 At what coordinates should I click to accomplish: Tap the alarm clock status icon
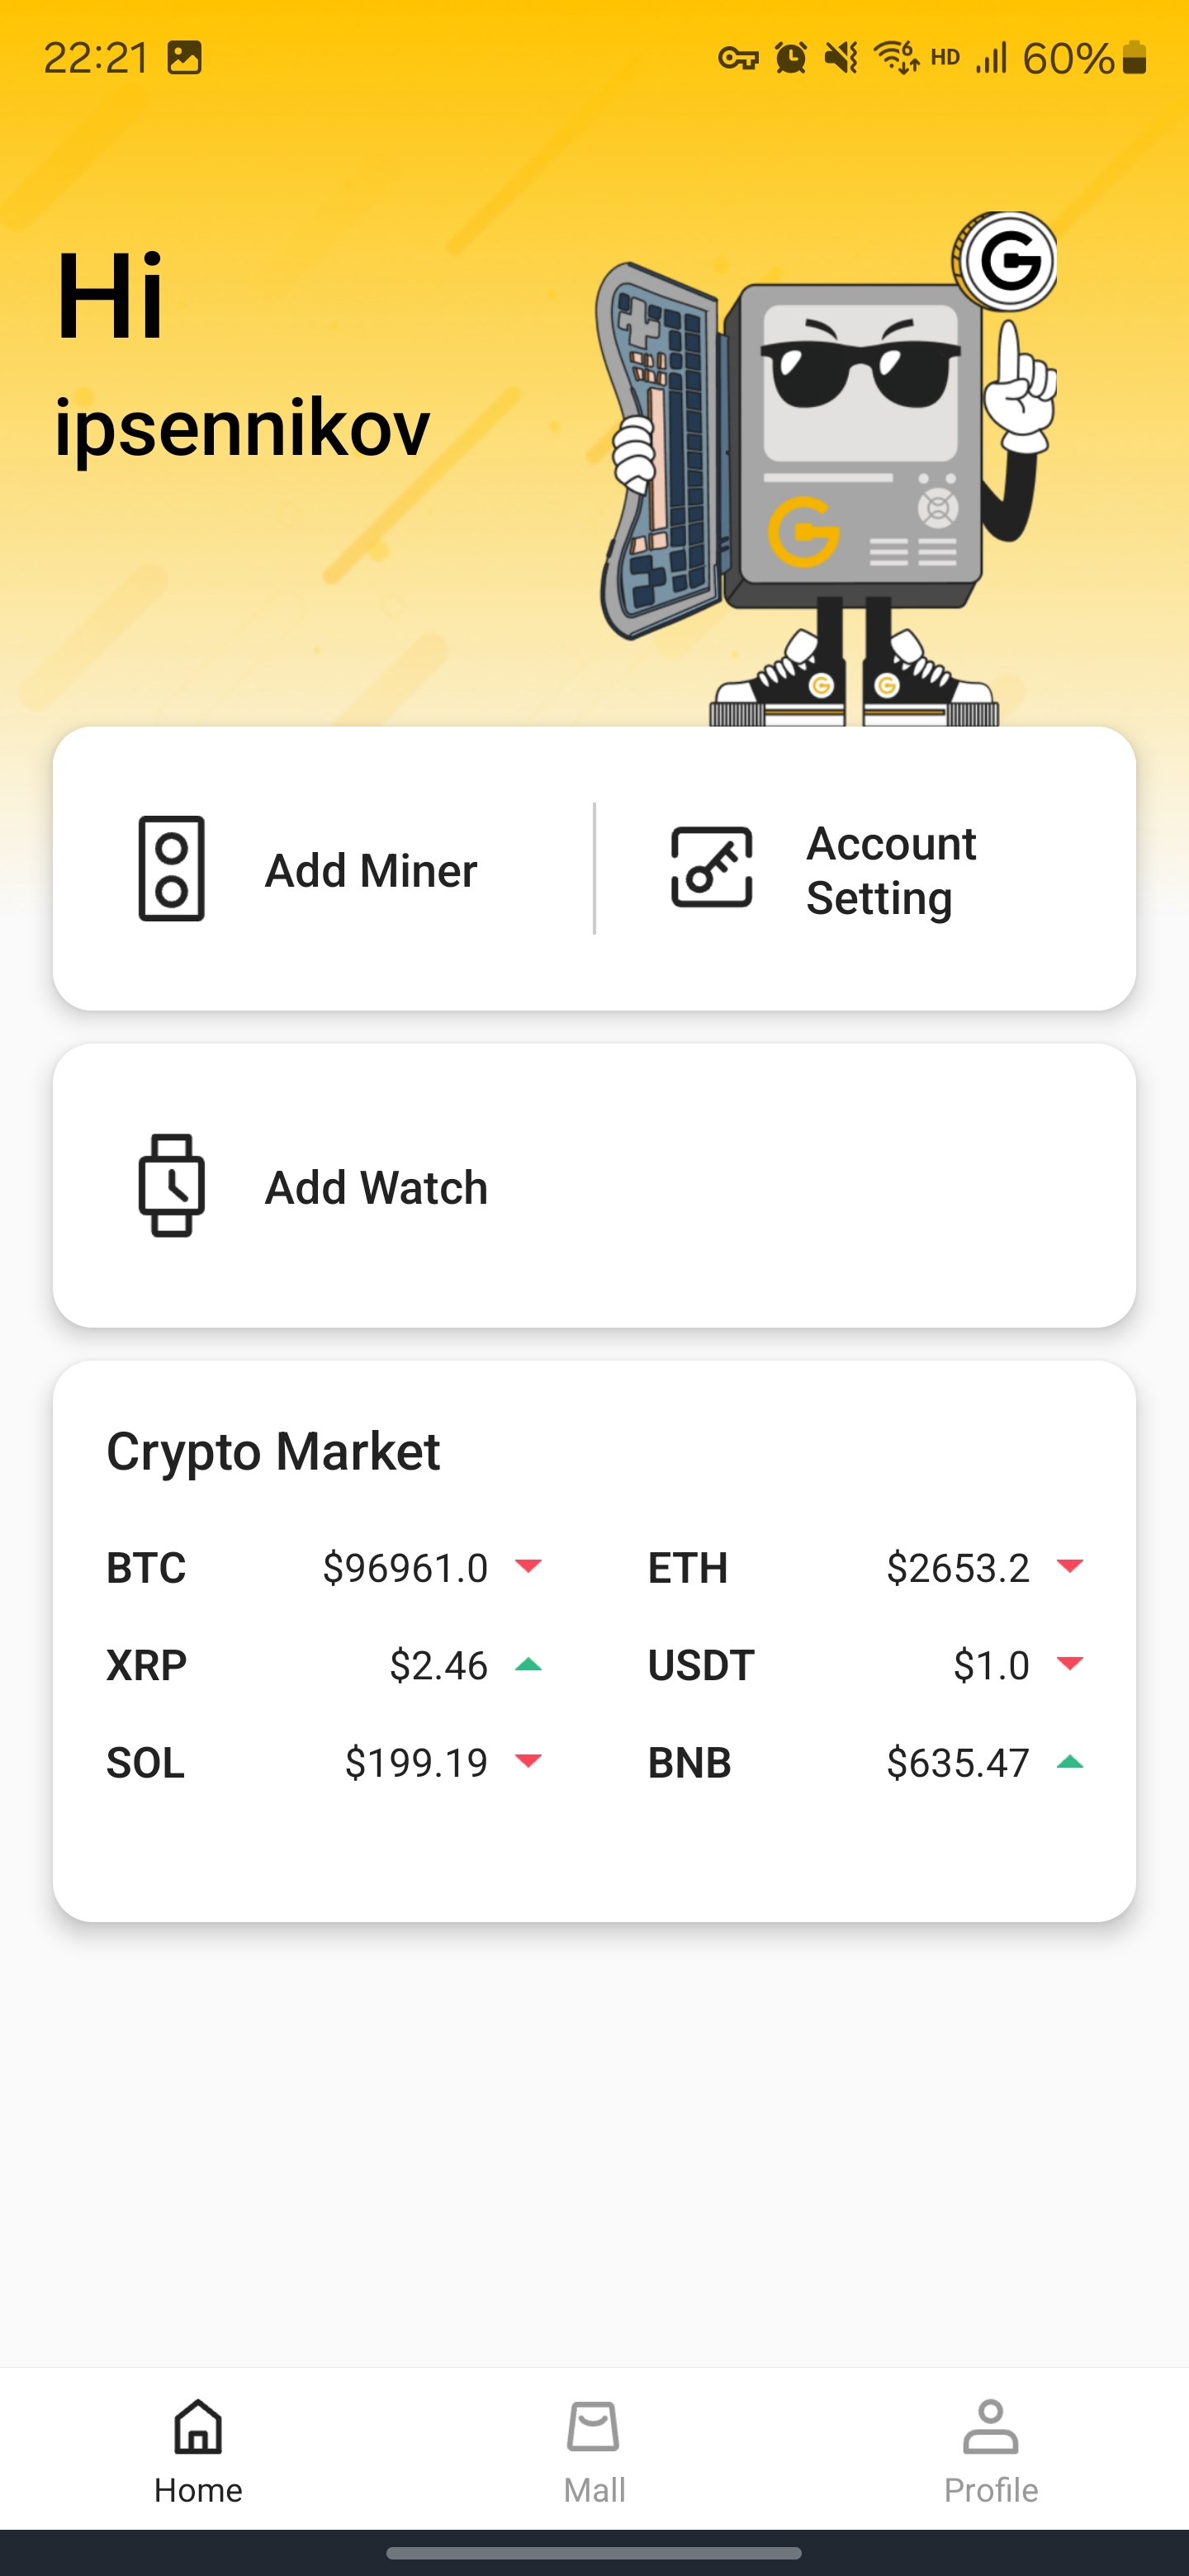pos(790,58)
